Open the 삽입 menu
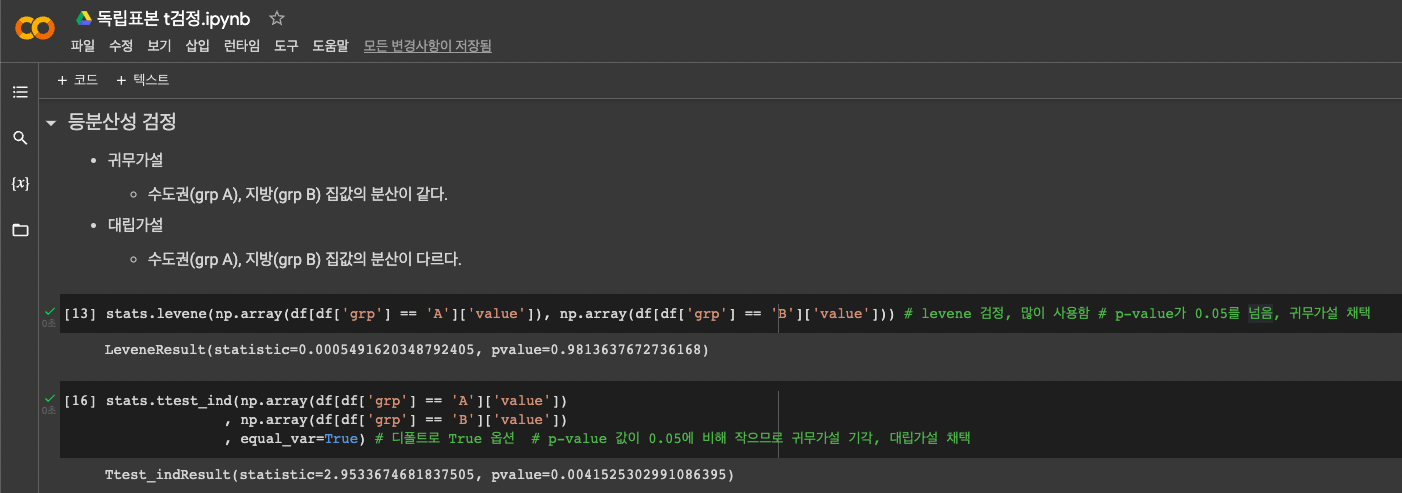Viewport: 1402px width, 493px height. [x=198, y=46]
